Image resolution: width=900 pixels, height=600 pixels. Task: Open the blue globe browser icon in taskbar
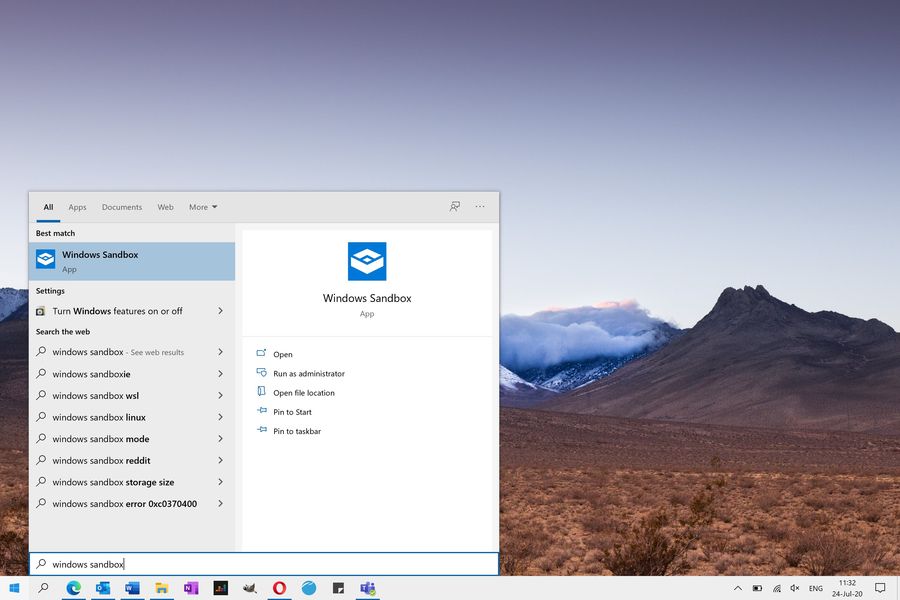(309, 588)
